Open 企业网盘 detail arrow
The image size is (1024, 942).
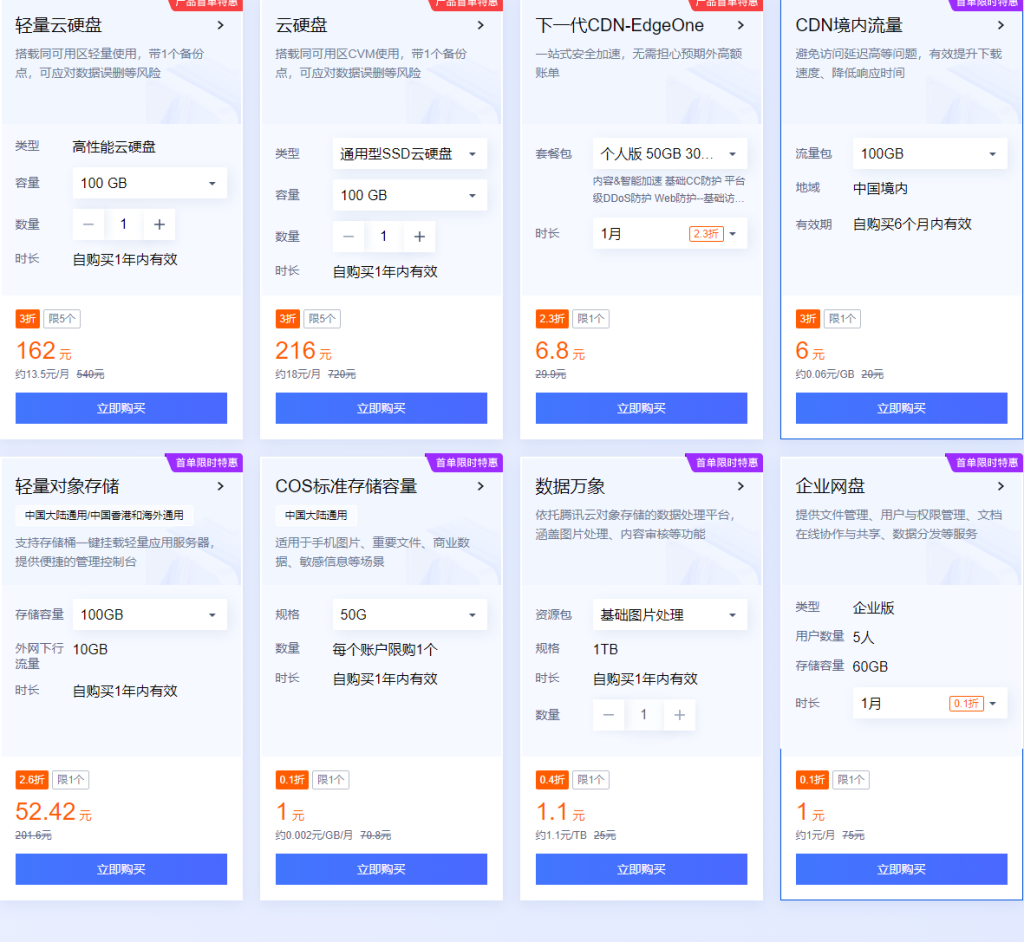999,487
